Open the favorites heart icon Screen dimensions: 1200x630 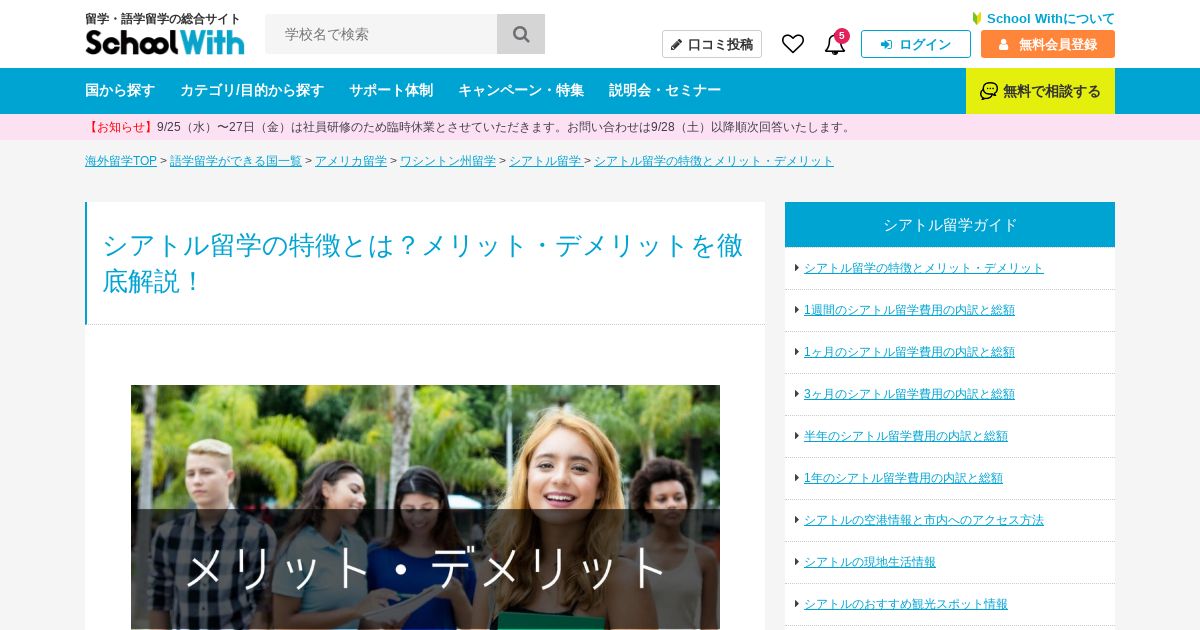(793, 44)
